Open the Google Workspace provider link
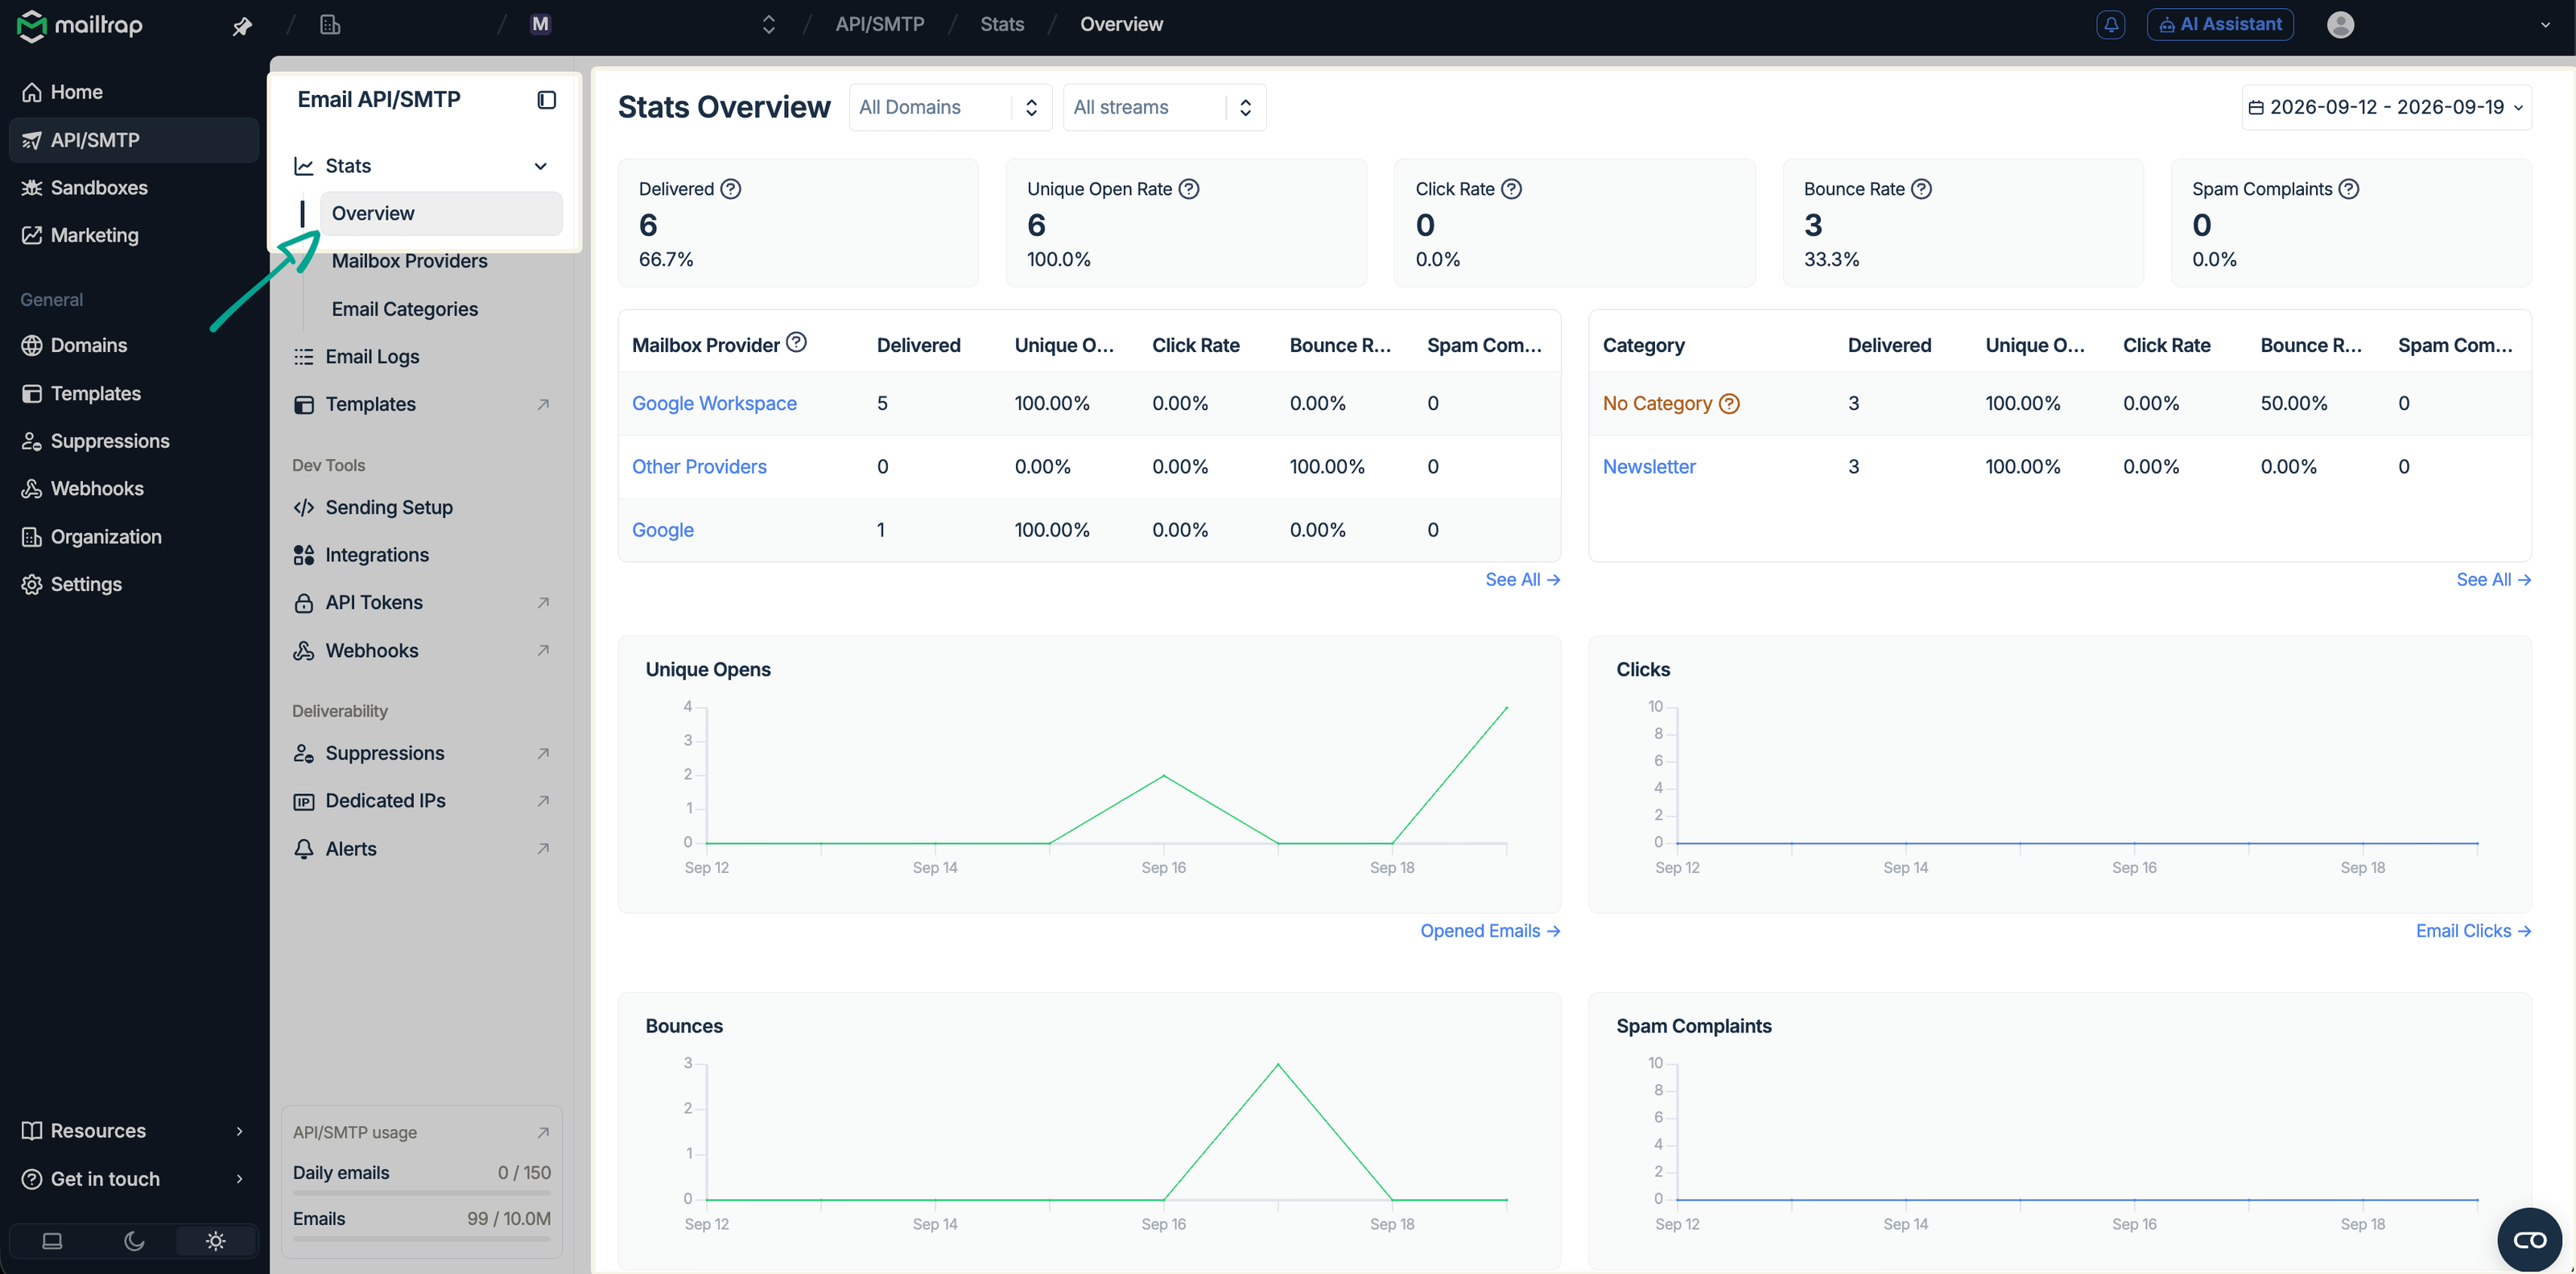Viewport: 2576px width, 1274px height. 714,403
